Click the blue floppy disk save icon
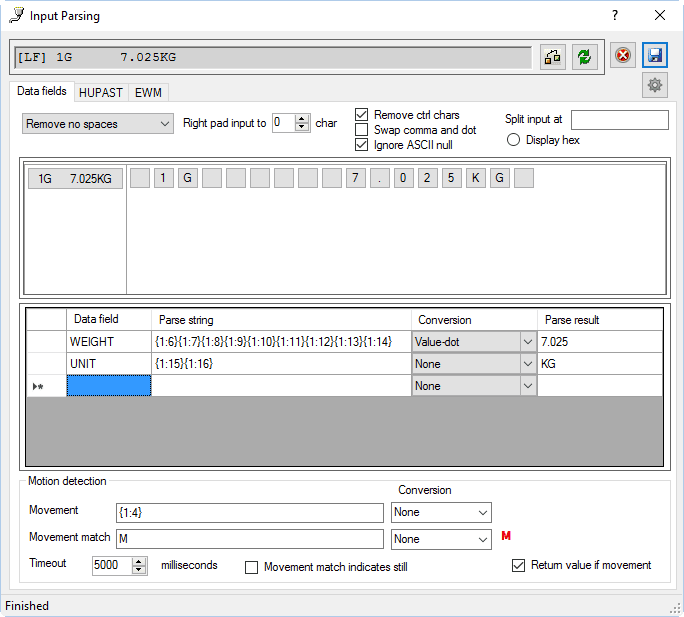 point(655,55)
